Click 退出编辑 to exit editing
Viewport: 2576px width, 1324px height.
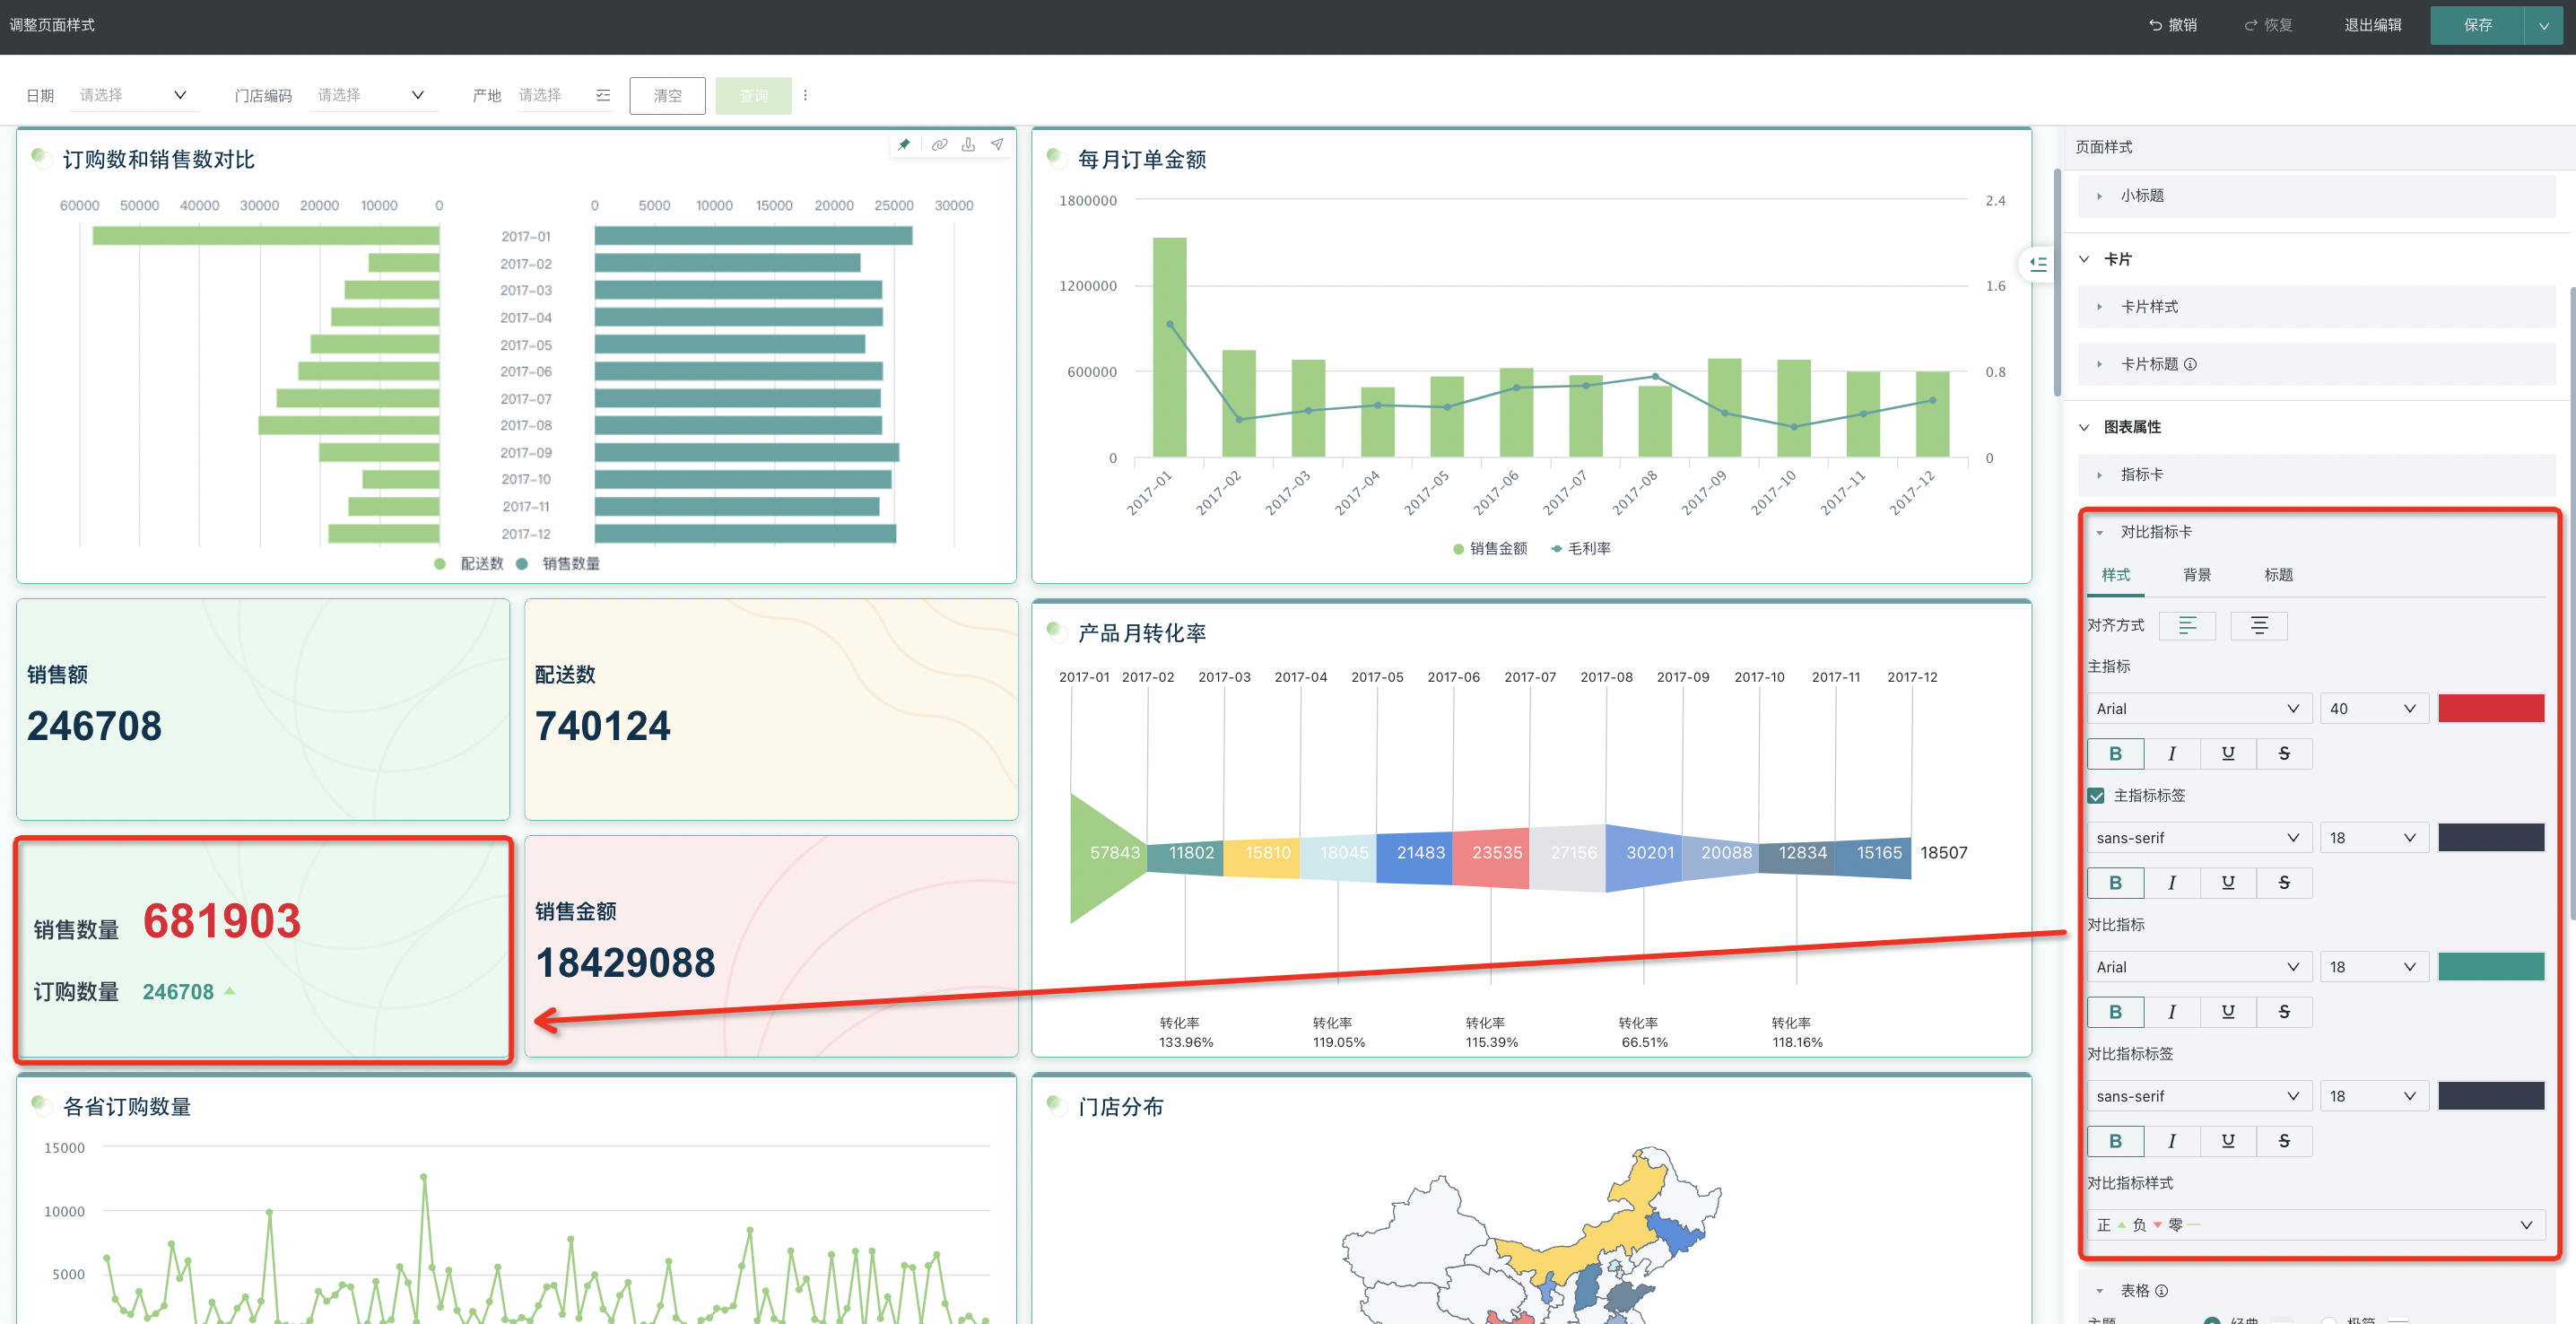tap(2372, 26)
